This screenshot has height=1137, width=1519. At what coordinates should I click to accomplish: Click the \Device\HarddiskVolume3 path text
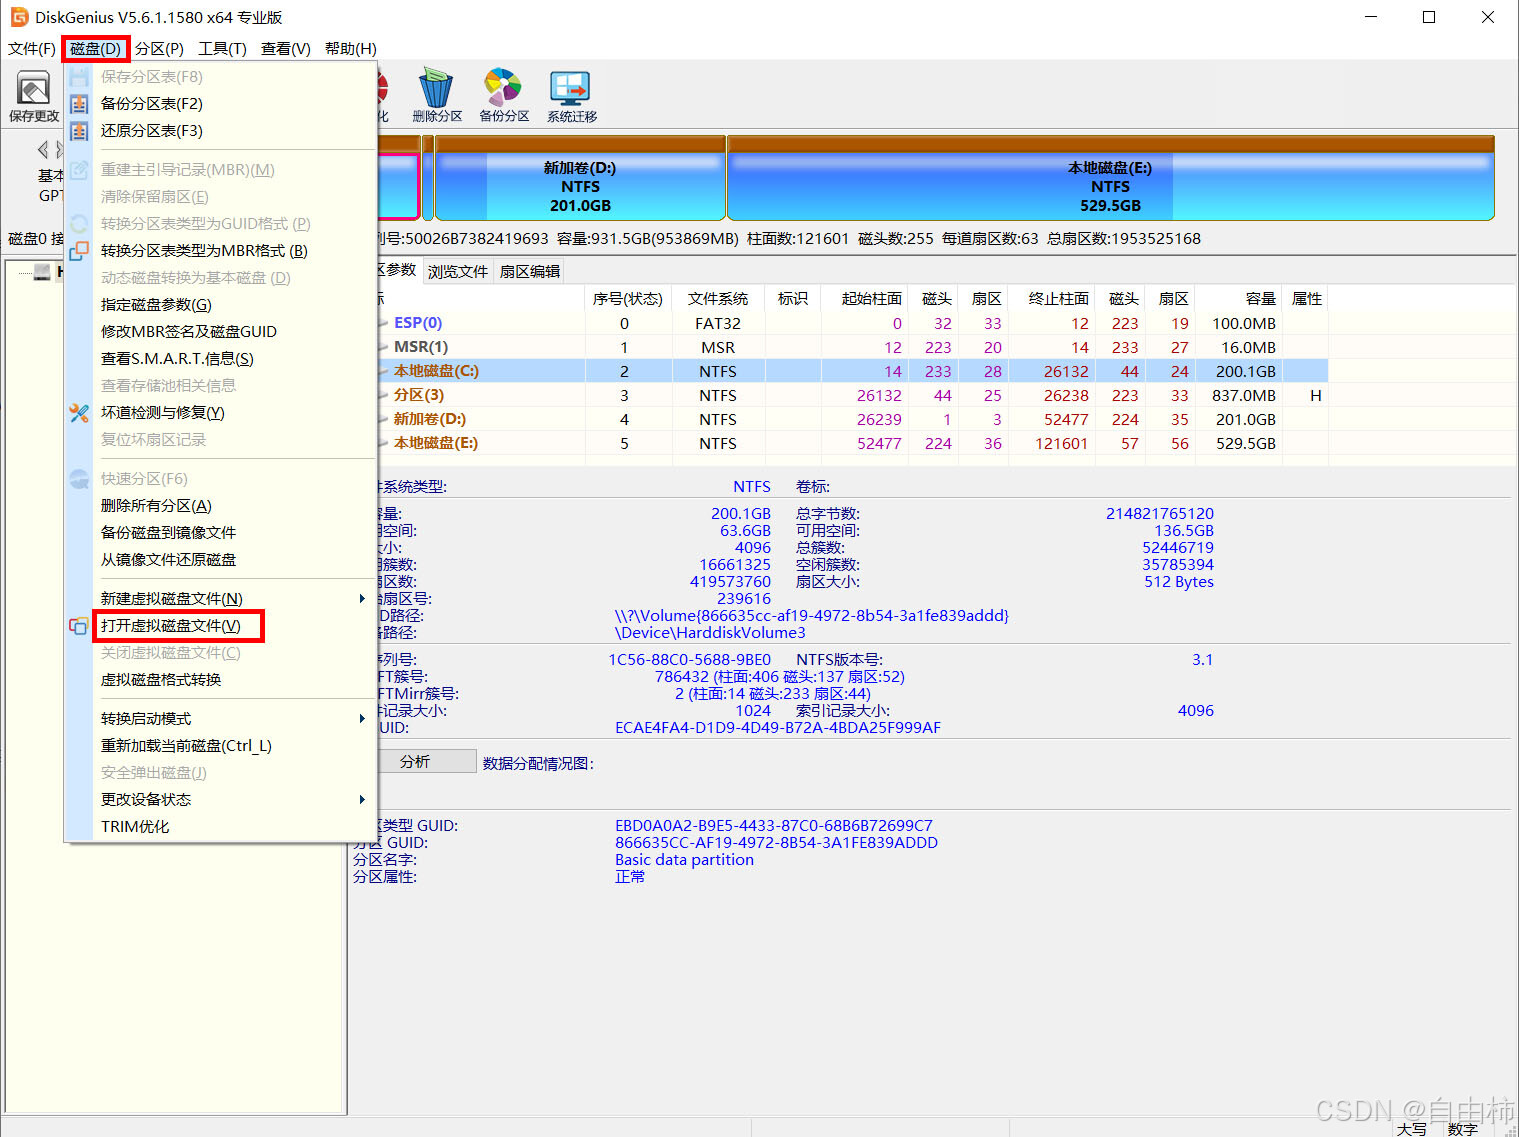tap(710, 633)
